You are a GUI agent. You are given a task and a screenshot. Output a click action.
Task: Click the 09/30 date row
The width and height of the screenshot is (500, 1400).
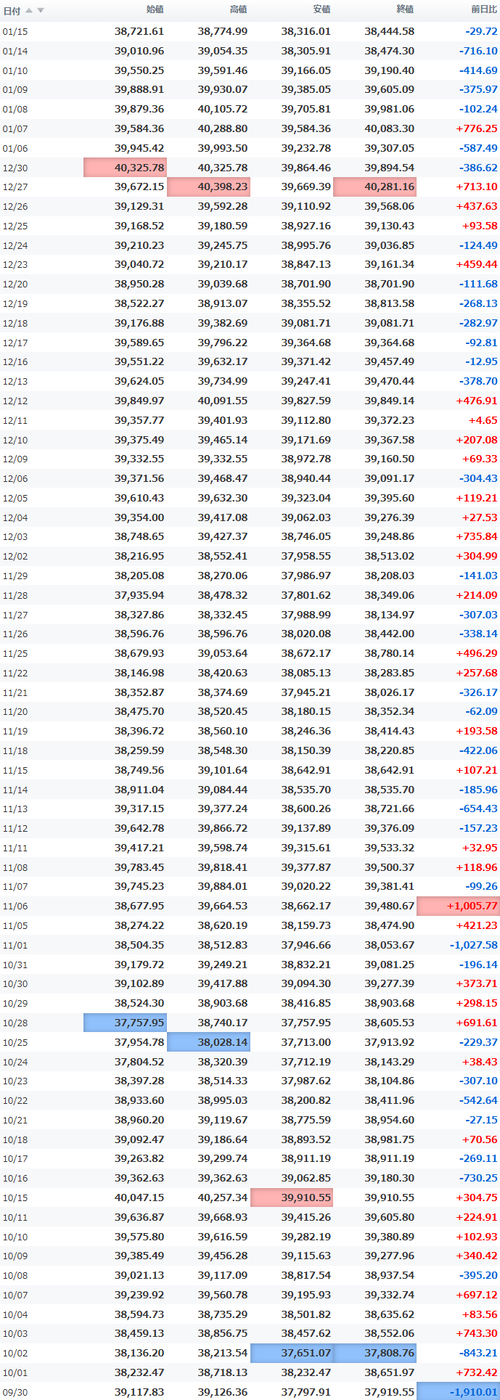[x=250, y=1391]
